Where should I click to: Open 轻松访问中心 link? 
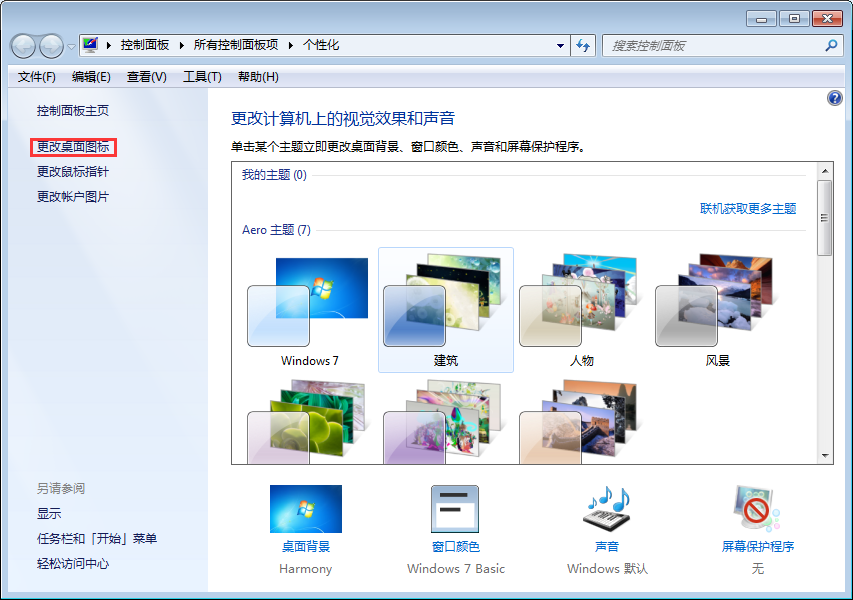[73, 564]
